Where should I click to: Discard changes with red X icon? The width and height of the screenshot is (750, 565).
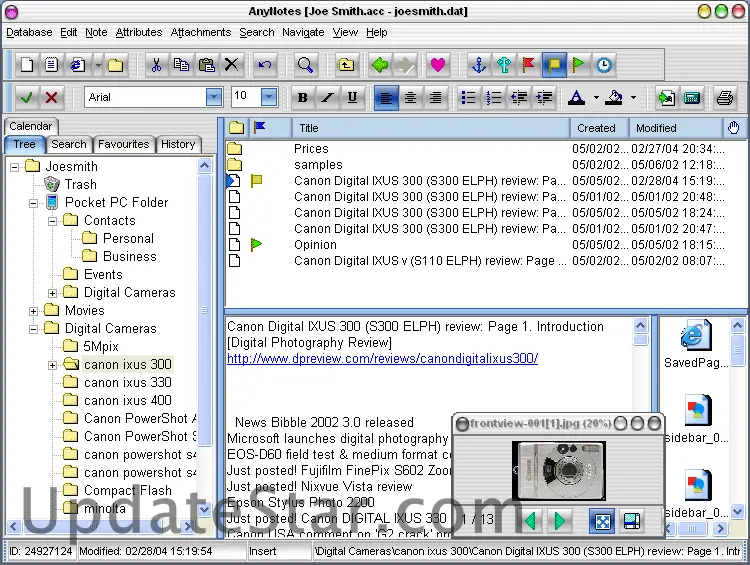[52, 98]
